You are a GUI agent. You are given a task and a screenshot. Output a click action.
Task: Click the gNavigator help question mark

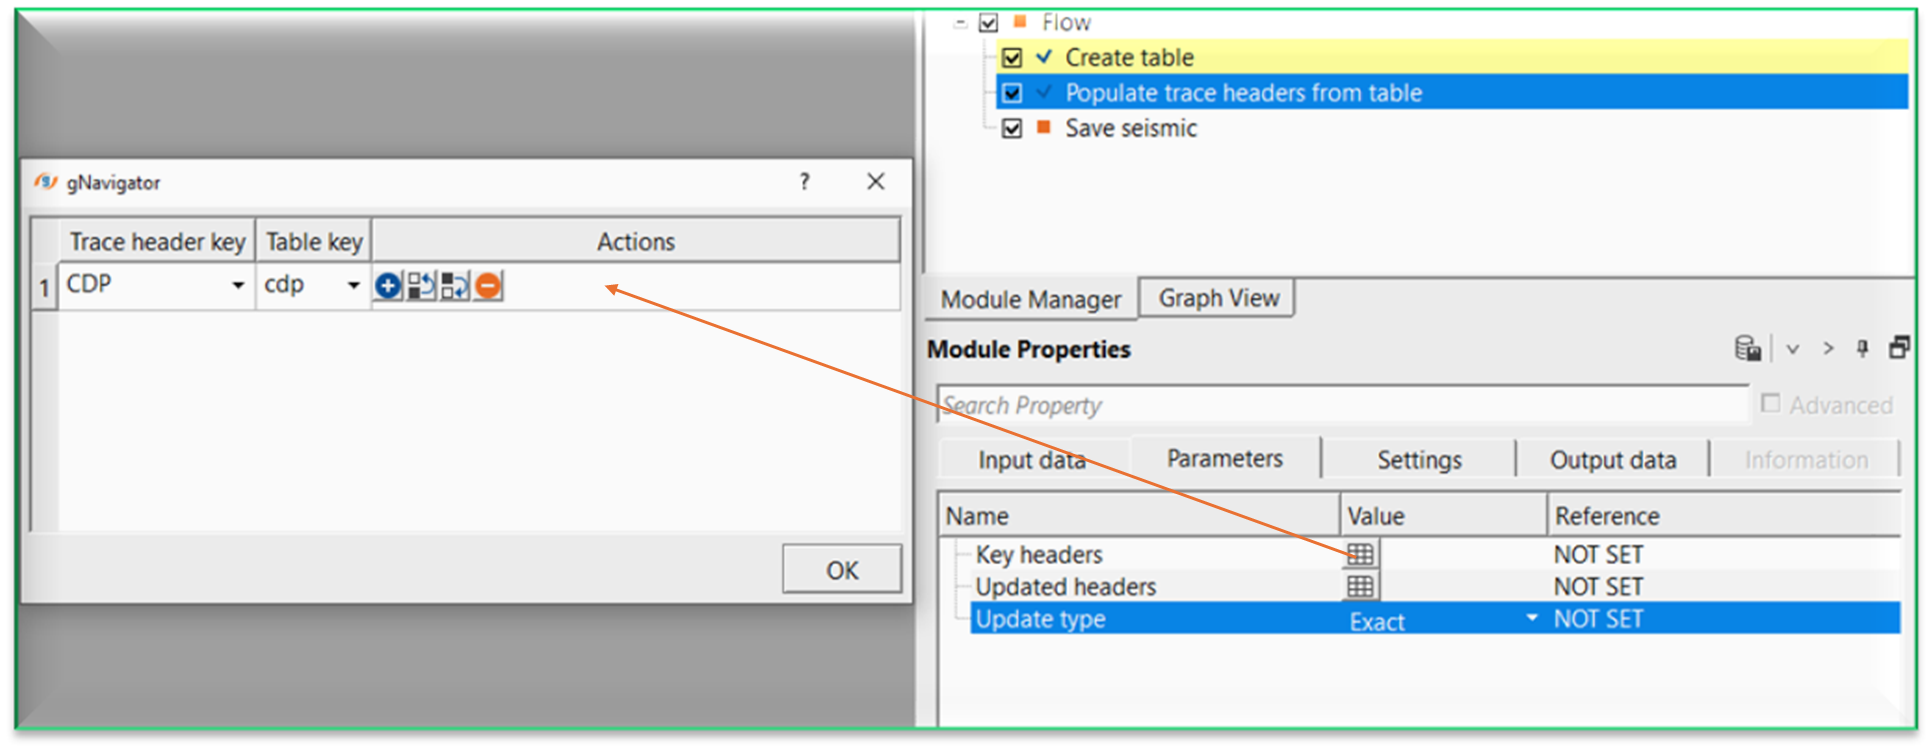804,181
